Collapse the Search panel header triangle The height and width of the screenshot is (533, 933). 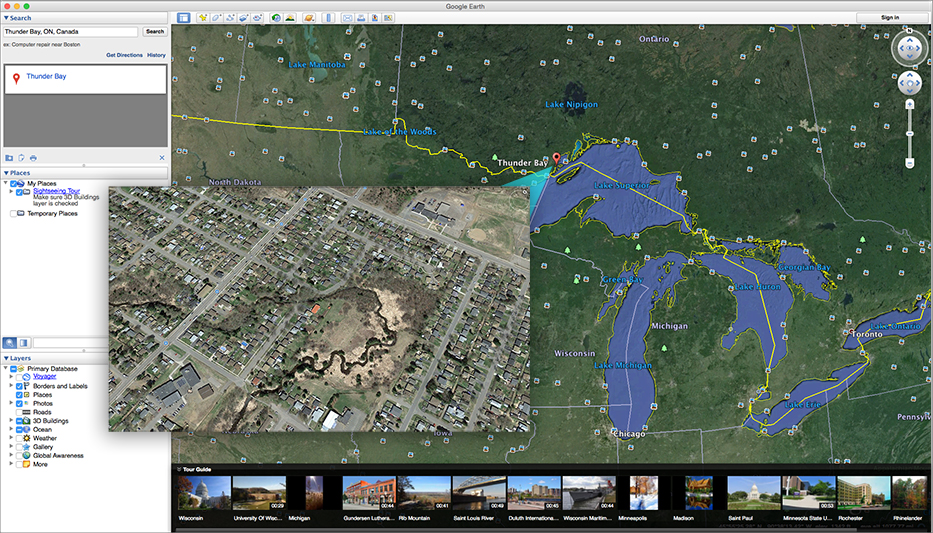click(x=7, y=18)
